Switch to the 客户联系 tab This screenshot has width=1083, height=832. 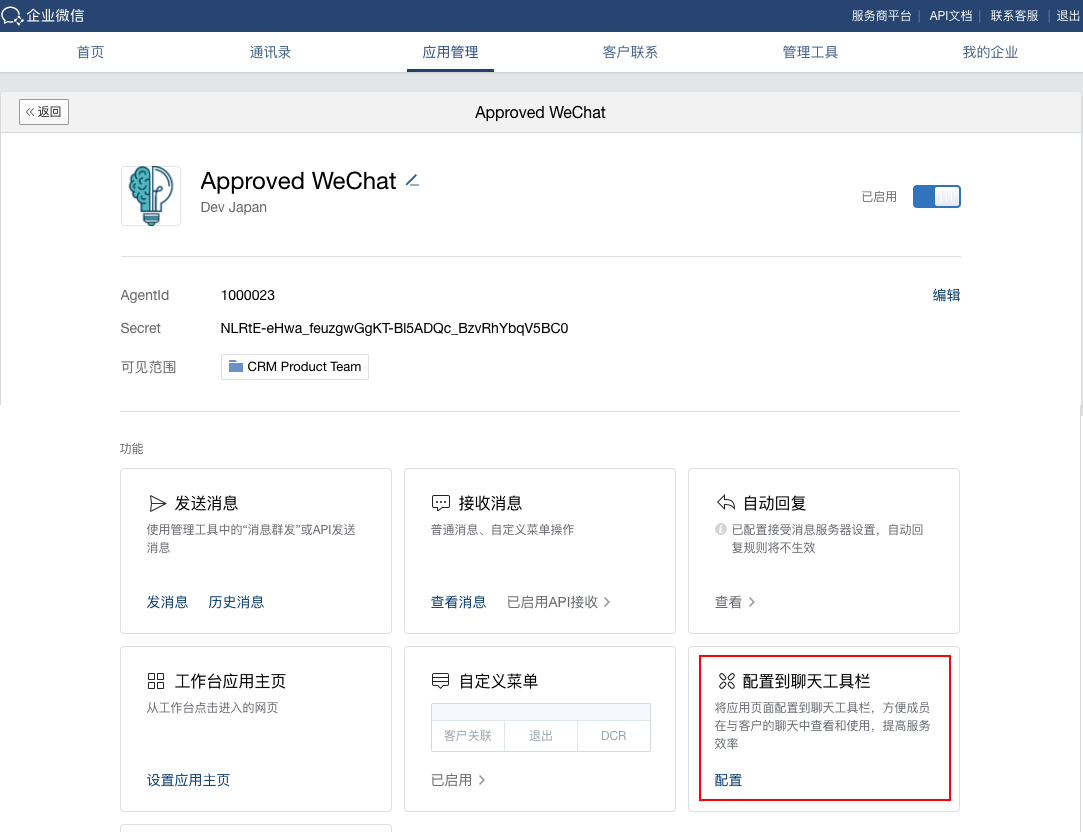point(630,52)
